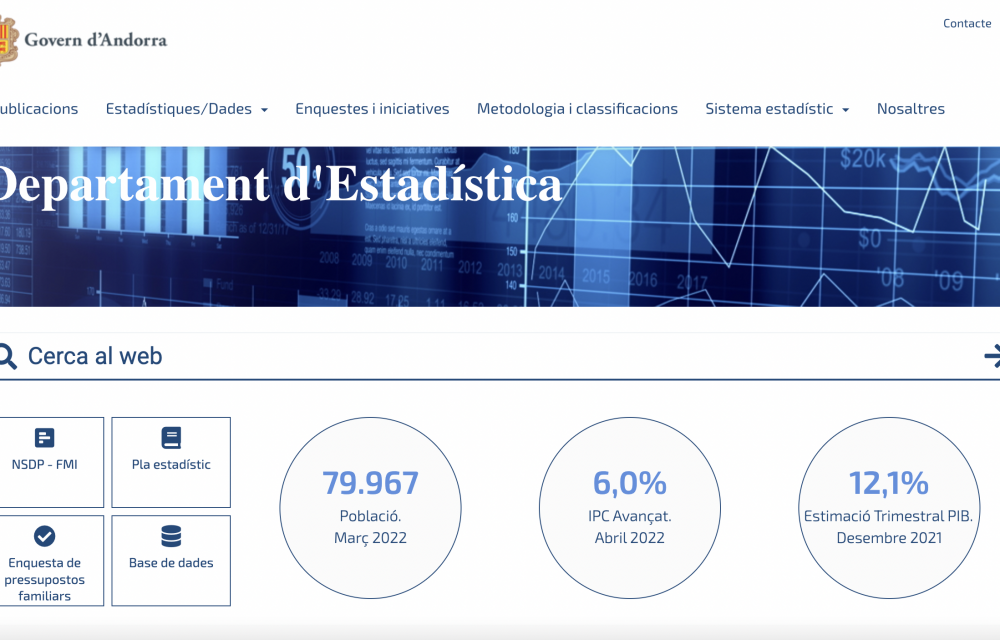Expand the Sistema estadístic dropdown menu

click(776, 109)
